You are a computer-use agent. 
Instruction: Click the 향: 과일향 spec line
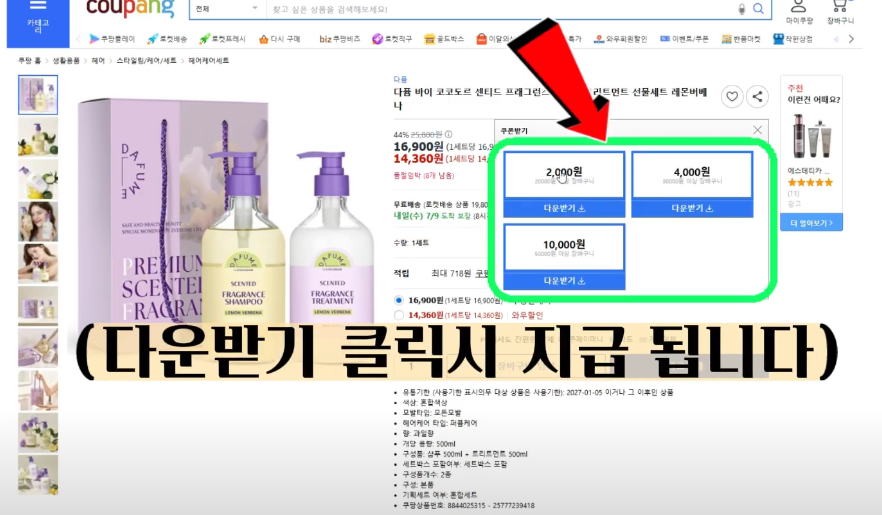[418, 433]
